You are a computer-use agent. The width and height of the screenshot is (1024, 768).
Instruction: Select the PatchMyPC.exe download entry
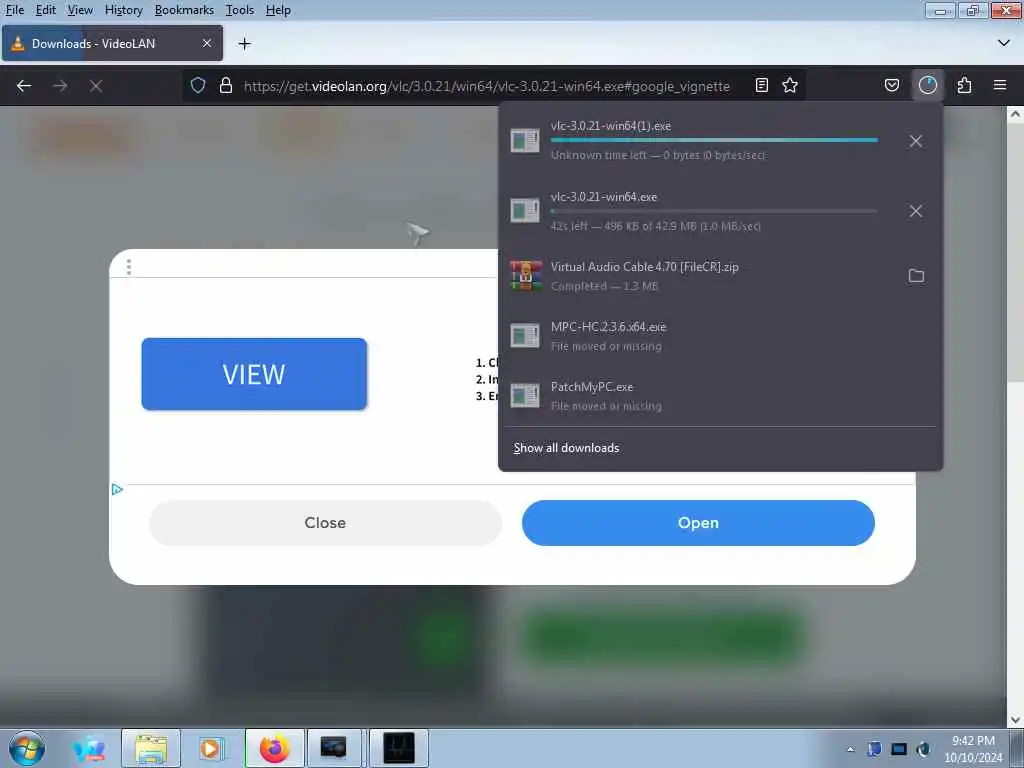720,396
